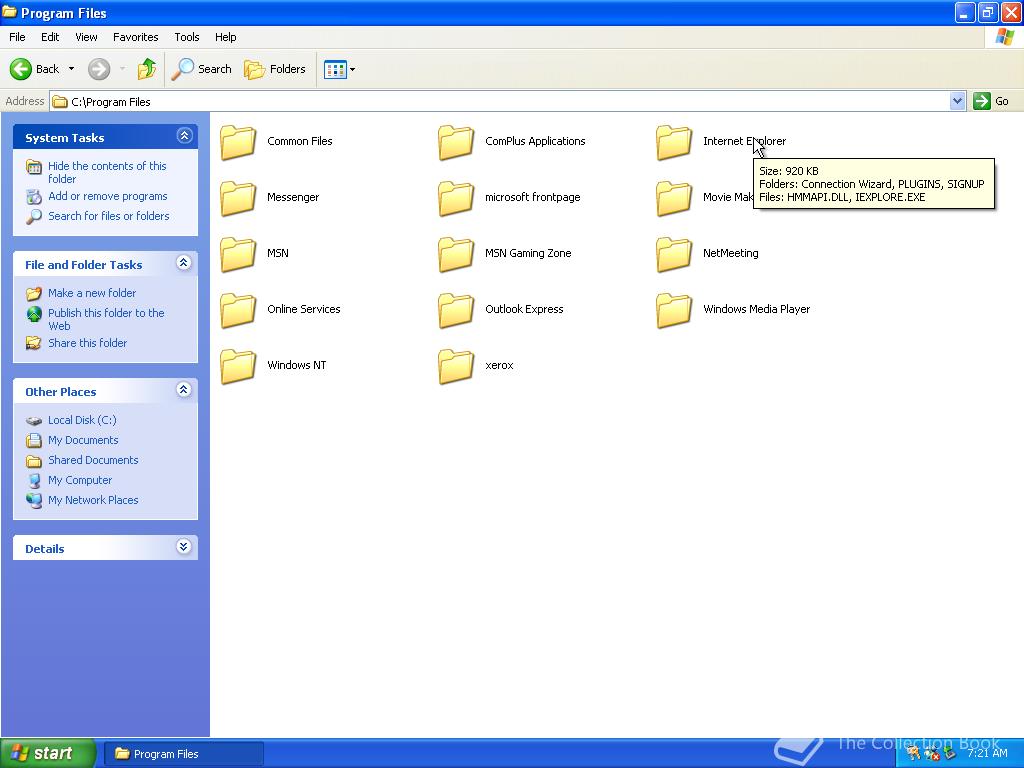Collapse the Other Places panel
The height and width of the screenshot is (768, 1024).
point(184,390)
